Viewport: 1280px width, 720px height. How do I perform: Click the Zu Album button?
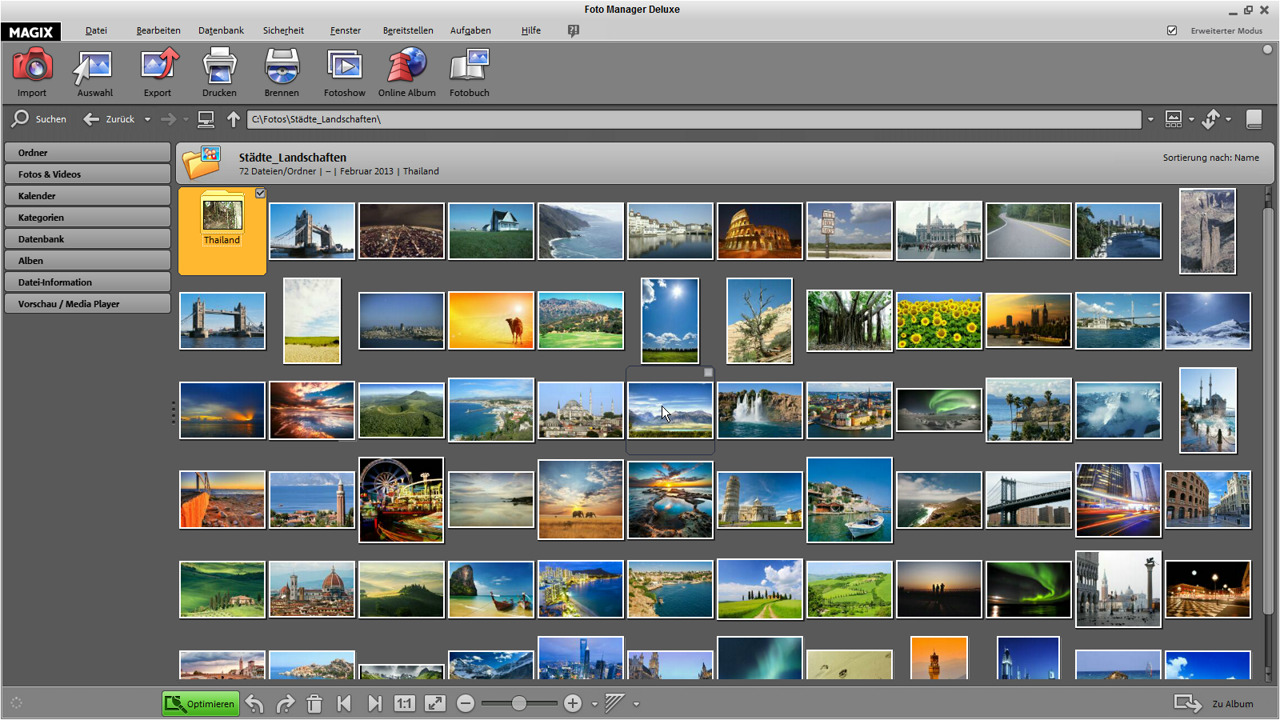[1213, 704]
